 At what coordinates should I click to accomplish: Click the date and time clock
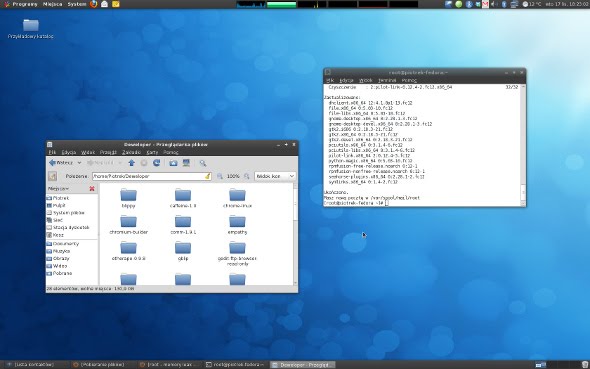pyautogui.click(x=566, y=4)
